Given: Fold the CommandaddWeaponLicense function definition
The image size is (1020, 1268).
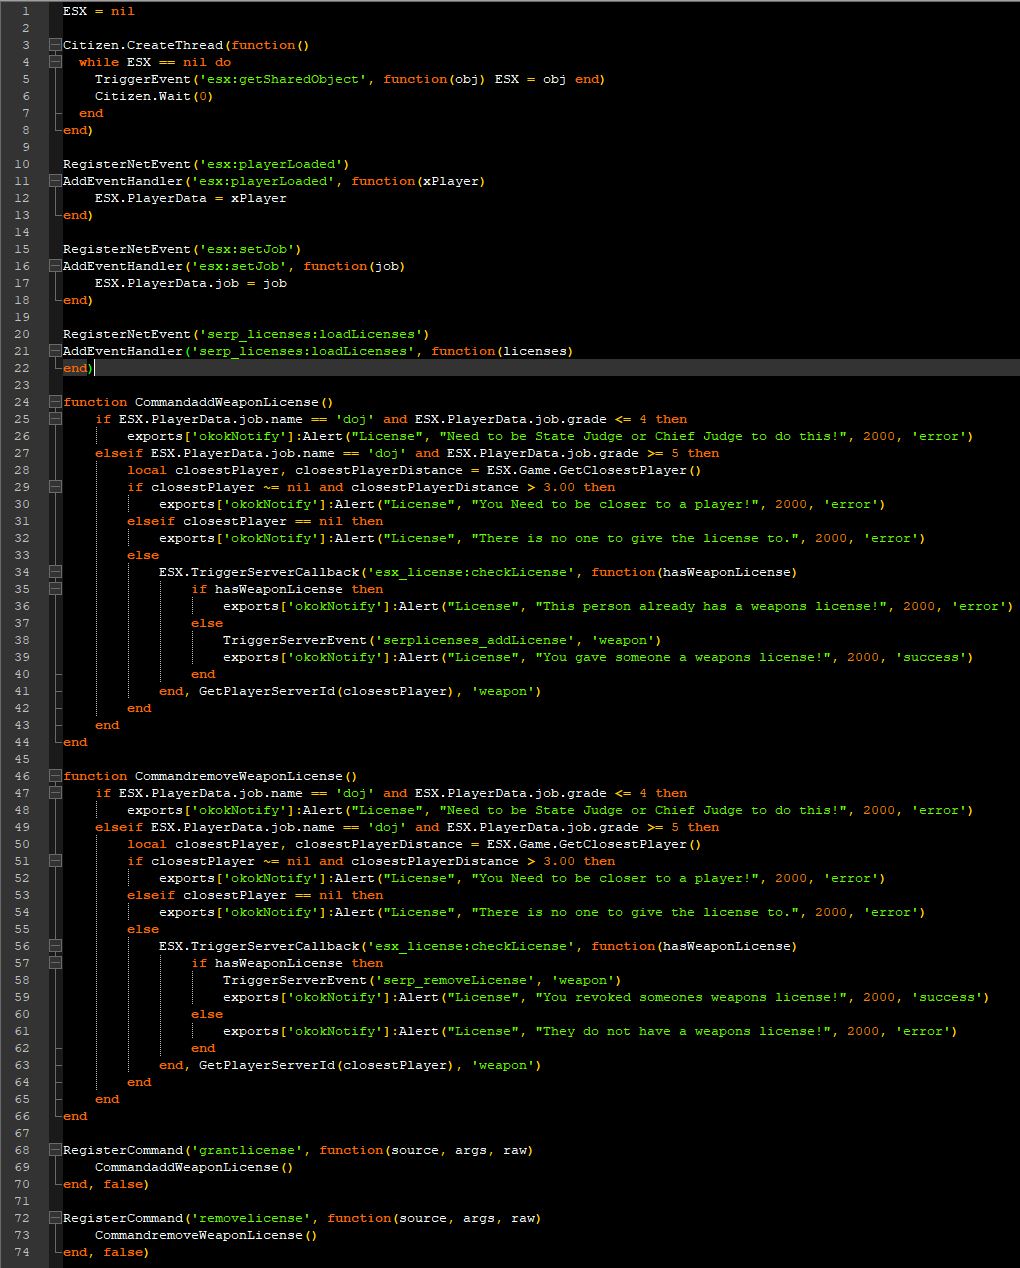Looking at the screenshot, I should (55, 402).
